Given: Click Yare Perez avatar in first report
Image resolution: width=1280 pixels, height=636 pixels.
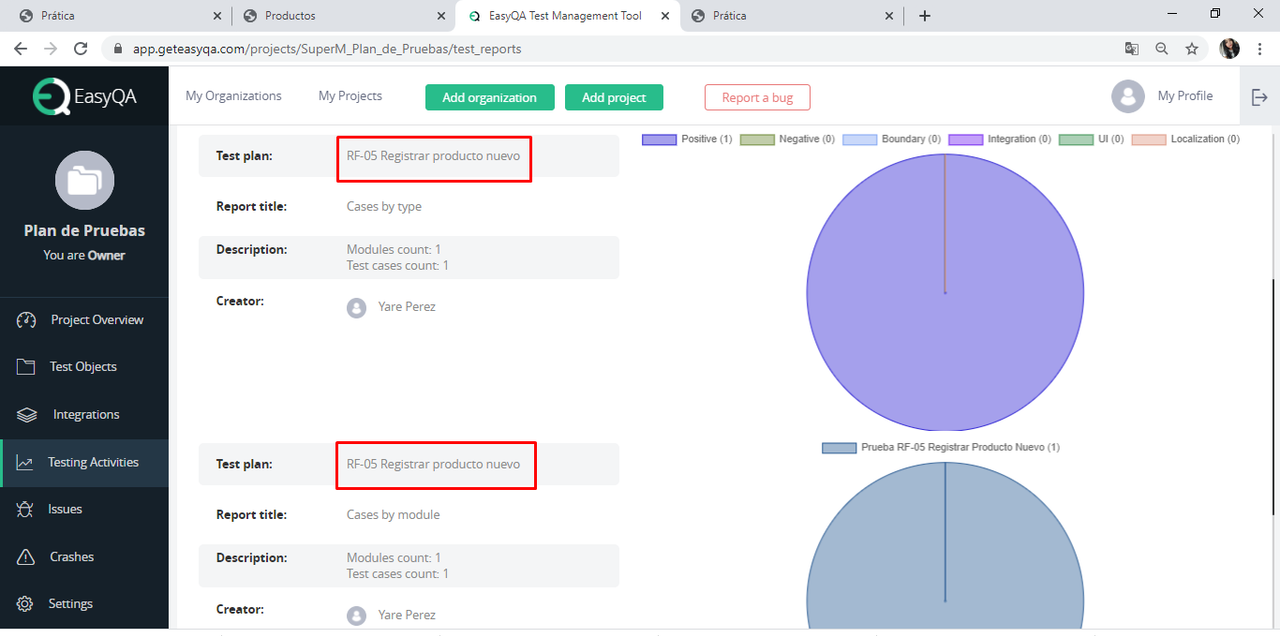Looking at the screenshot, I should (x=356, y=308).
